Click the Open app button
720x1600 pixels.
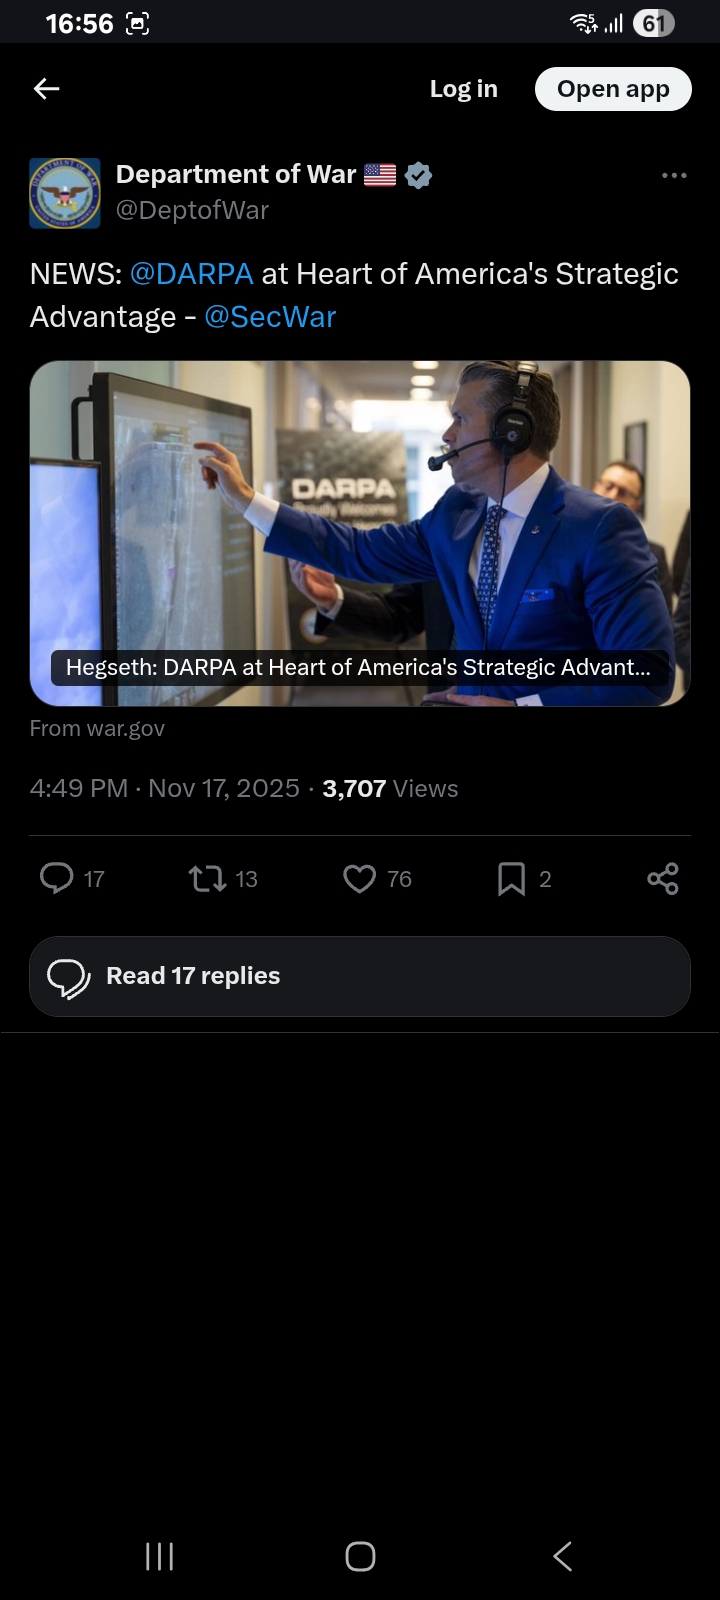click(x=613, y=89)
